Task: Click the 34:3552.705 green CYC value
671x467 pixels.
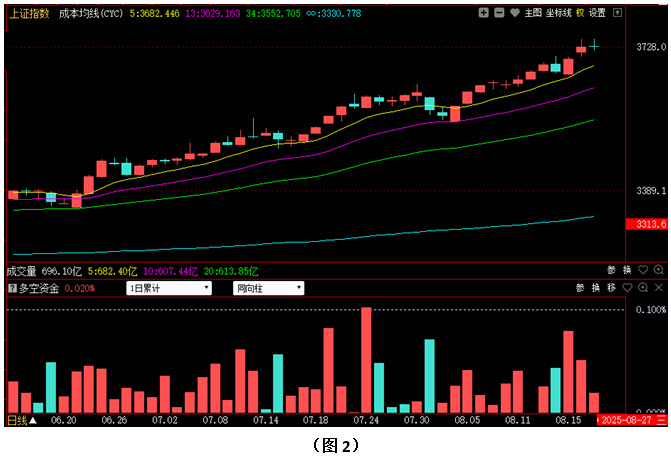Action: tap(273, 13)
